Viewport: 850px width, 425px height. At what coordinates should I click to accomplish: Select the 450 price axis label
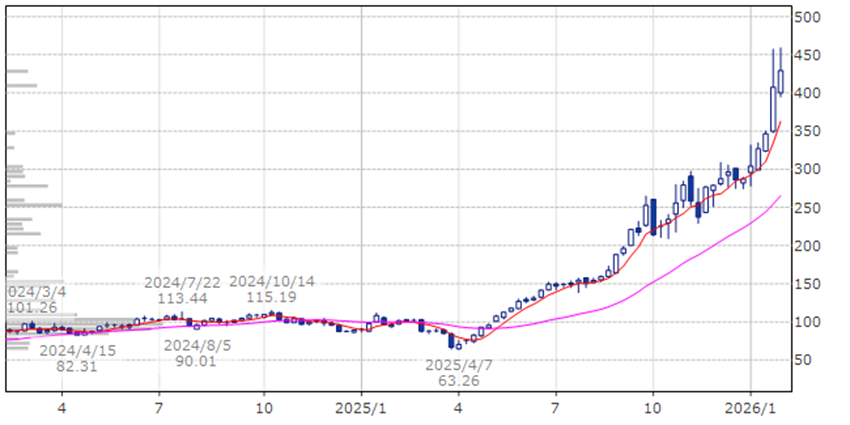click(x=808, y=55)
